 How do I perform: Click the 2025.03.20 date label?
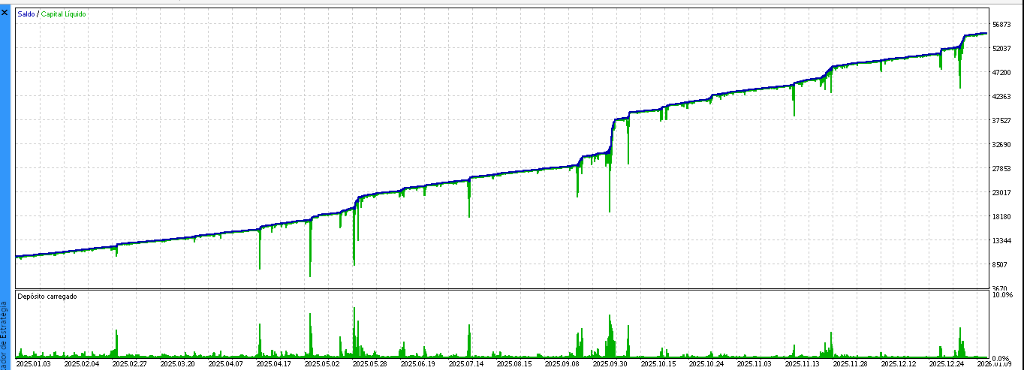point(178,364)
